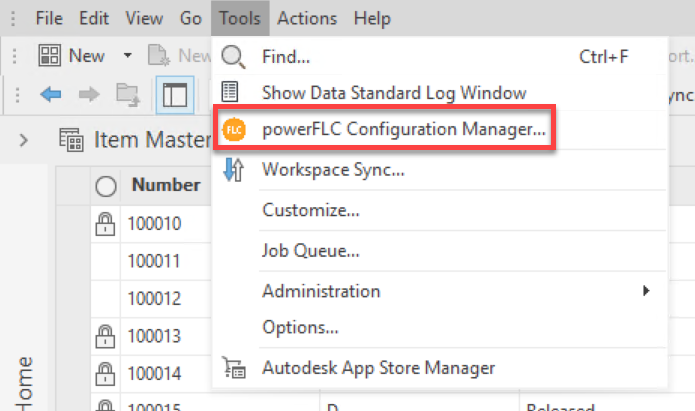Click the Find magnifying glass icon
Screen dimensions: 695x411
point(232,56)
